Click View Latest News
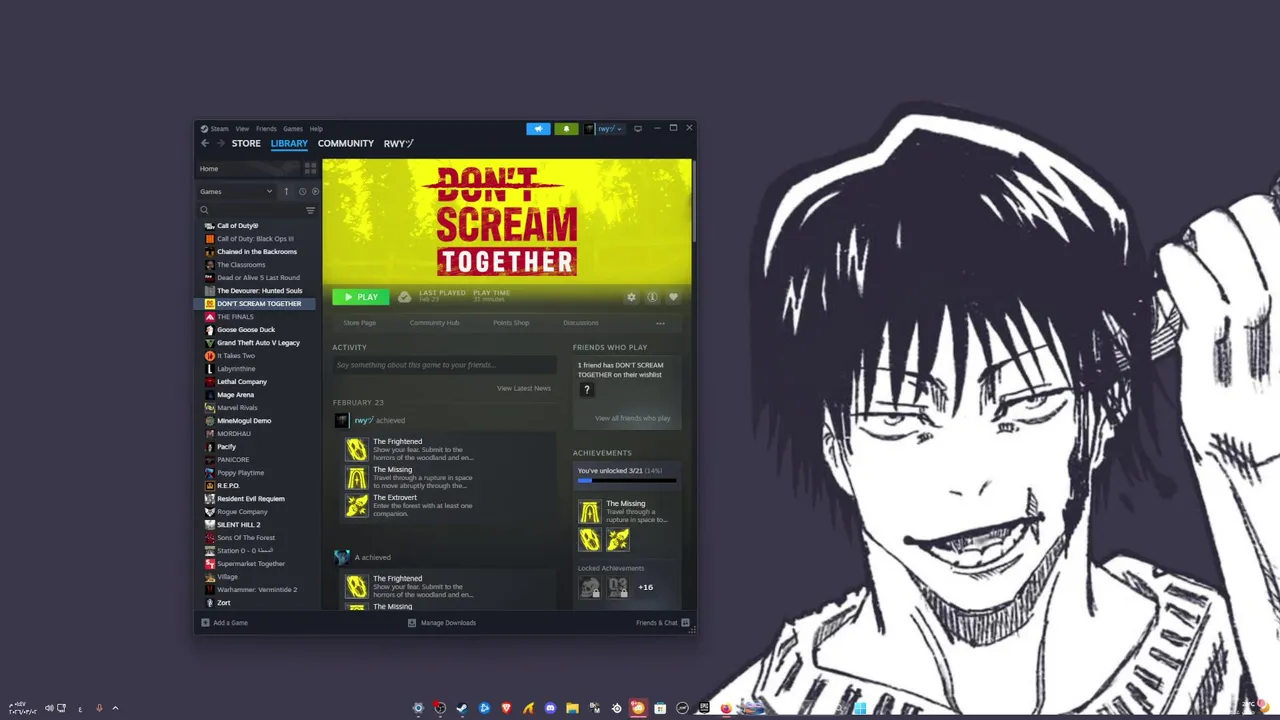The height and width of the screenshot is (720, 1280). 524,388
